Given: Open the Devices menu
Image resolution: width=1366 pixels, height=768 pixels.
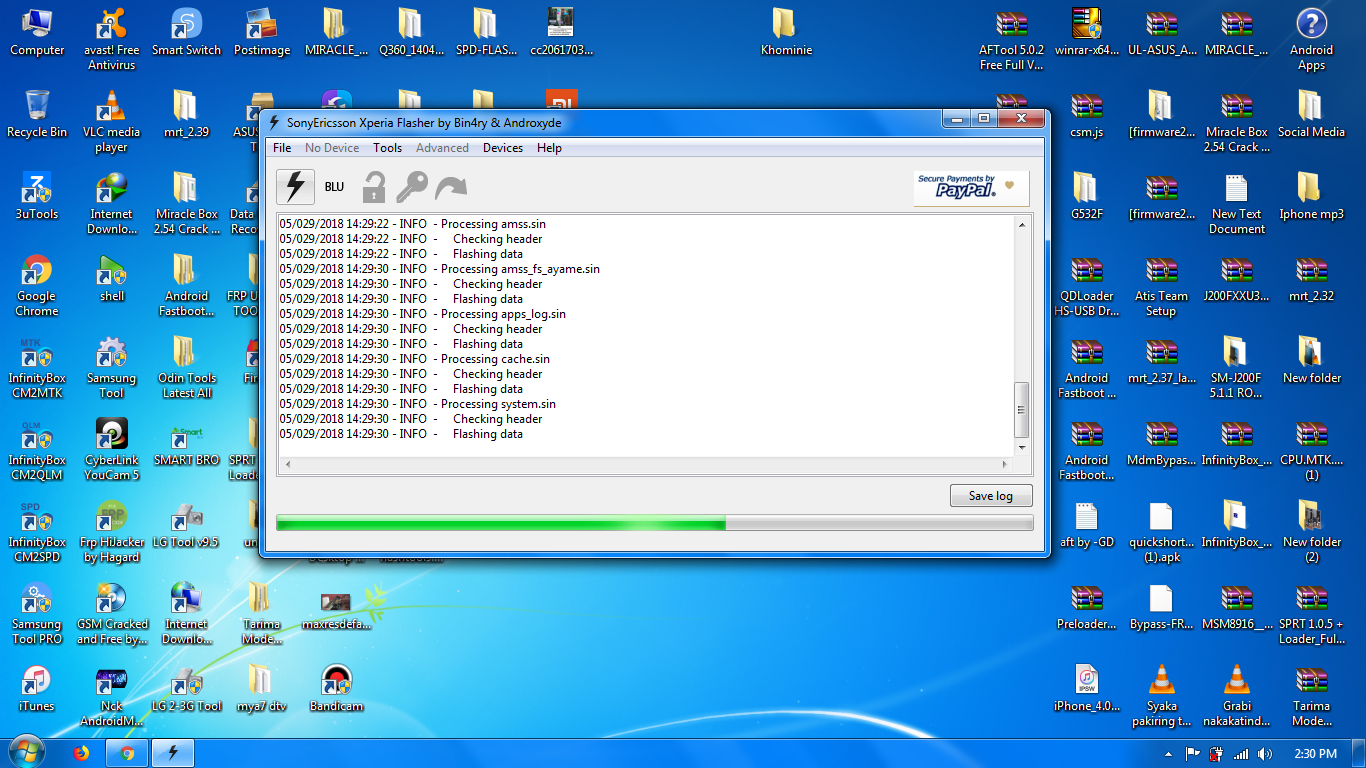Looking at the screenshot, I should pyautogui.click(x=503, y=148).
